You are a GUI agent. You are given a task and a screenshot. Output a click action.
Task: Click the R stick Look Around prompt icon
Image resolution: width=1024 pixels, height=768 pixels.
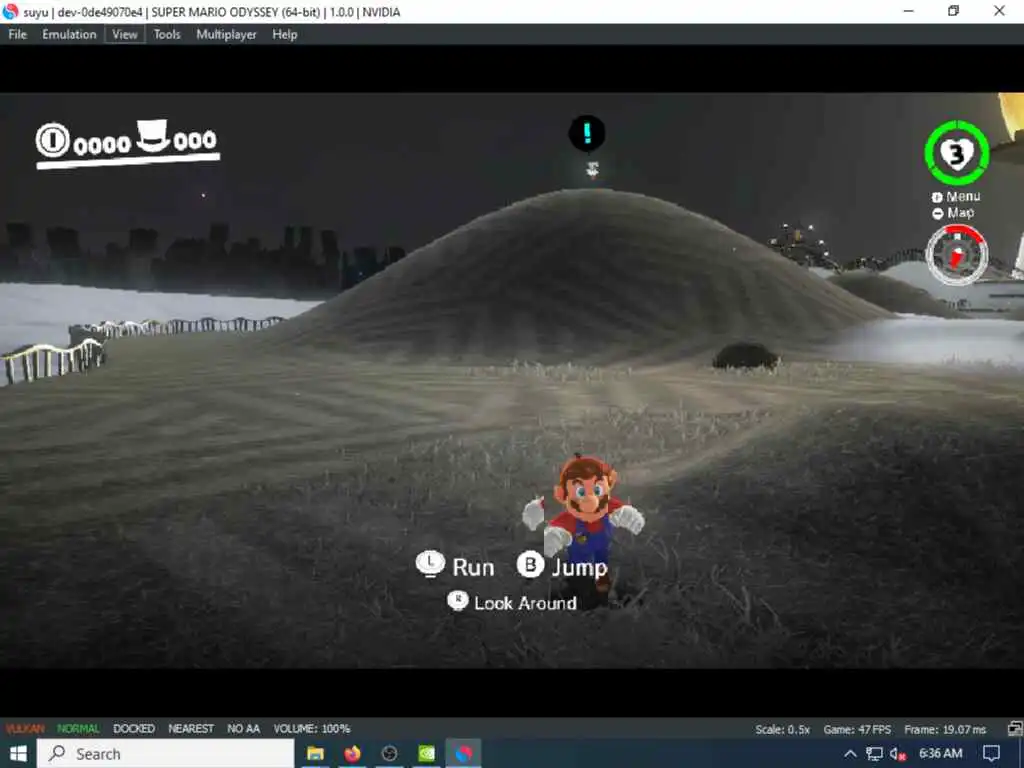(458, 601)
